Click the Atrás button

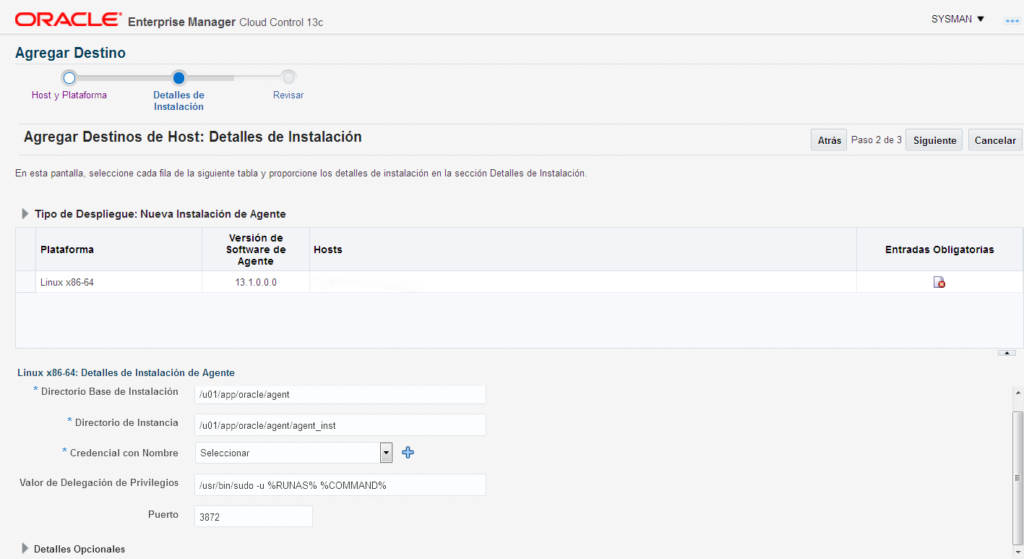[x=829, y=140]
